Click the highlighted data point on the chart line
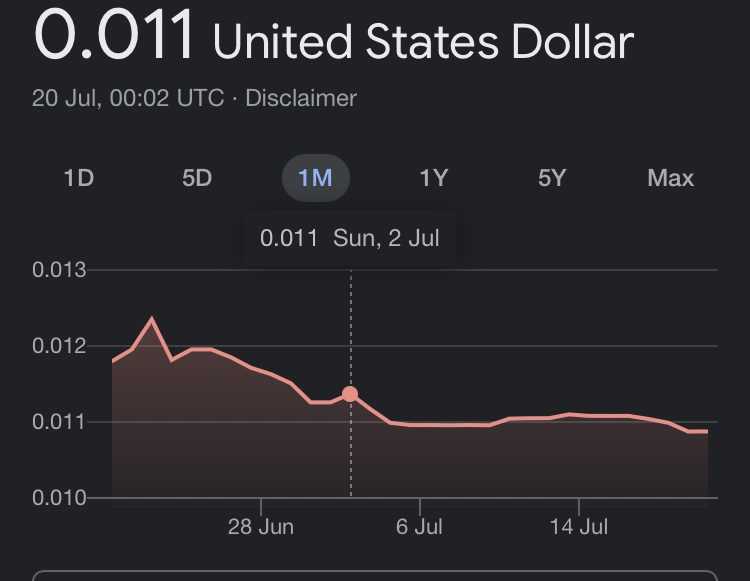This screenshot has width=750, height=581. click(x=350, y=394)
